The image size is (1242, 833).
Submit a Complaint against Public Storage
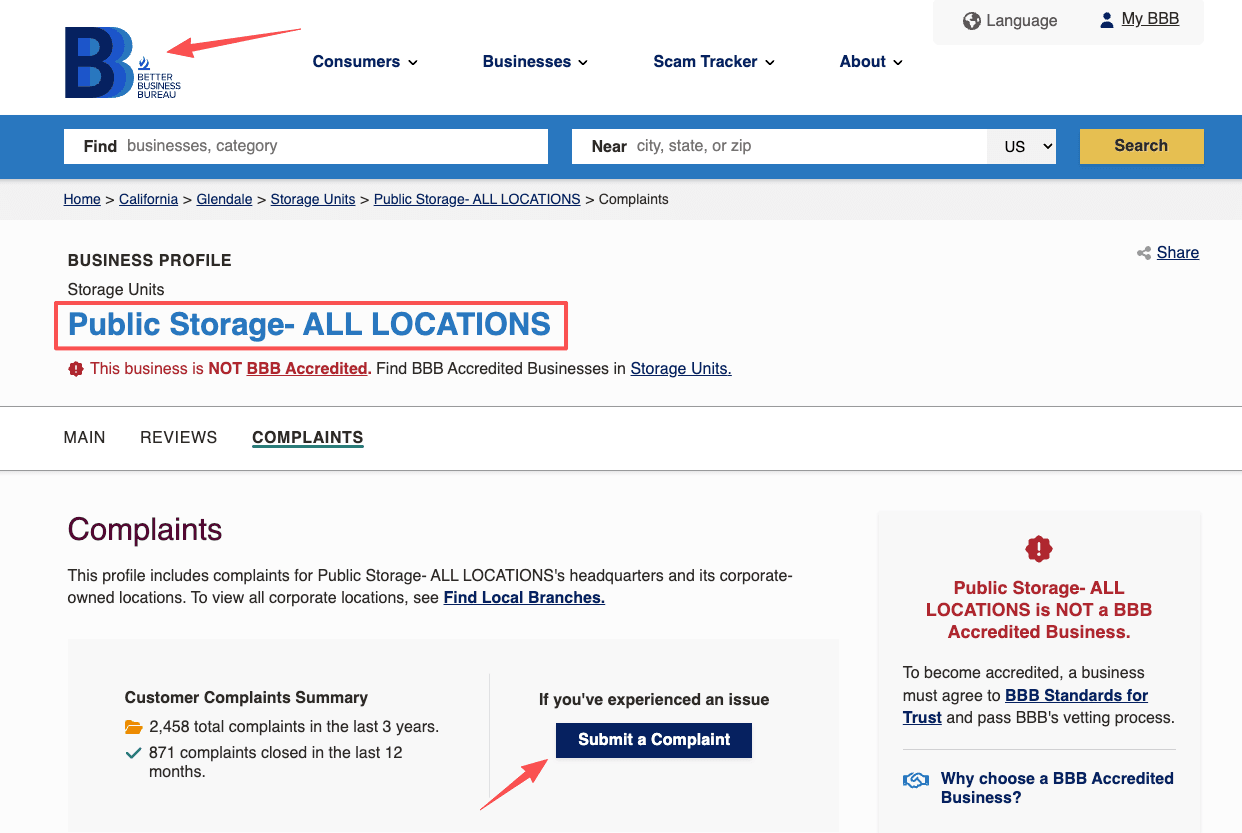(x=653, y=740)
